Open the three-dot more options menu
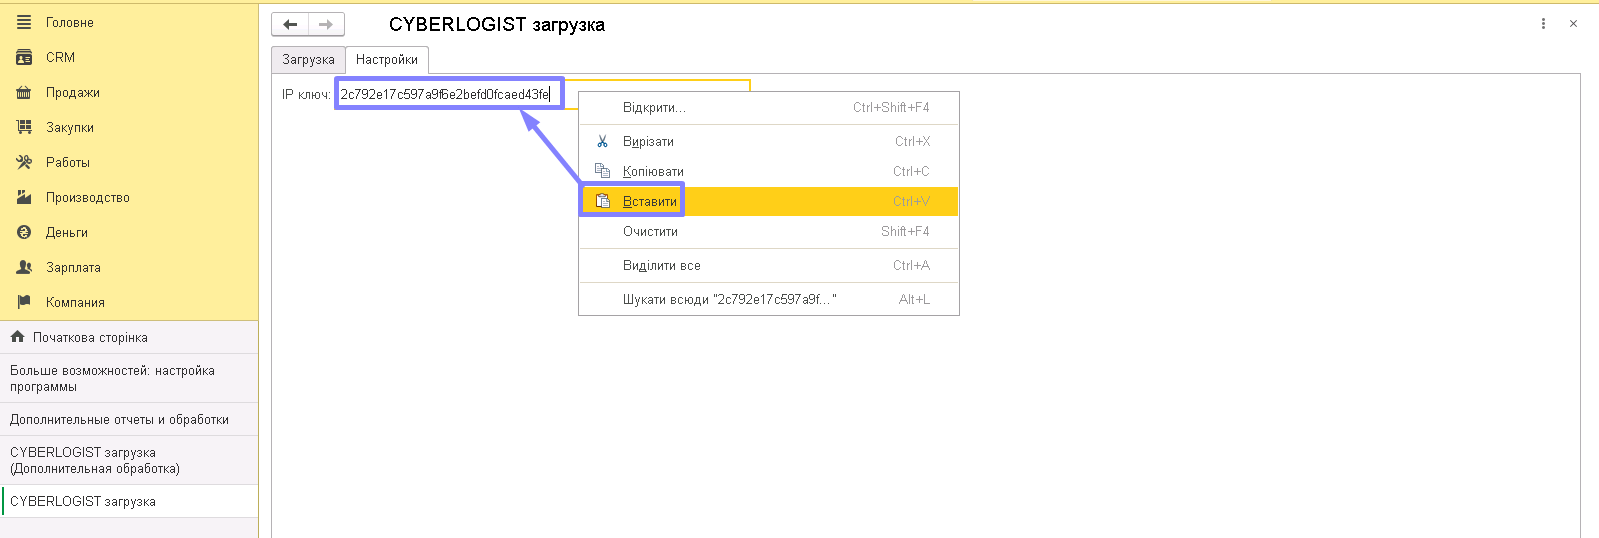Viewport: 1599px width, 538px height. pos(1543,24)
